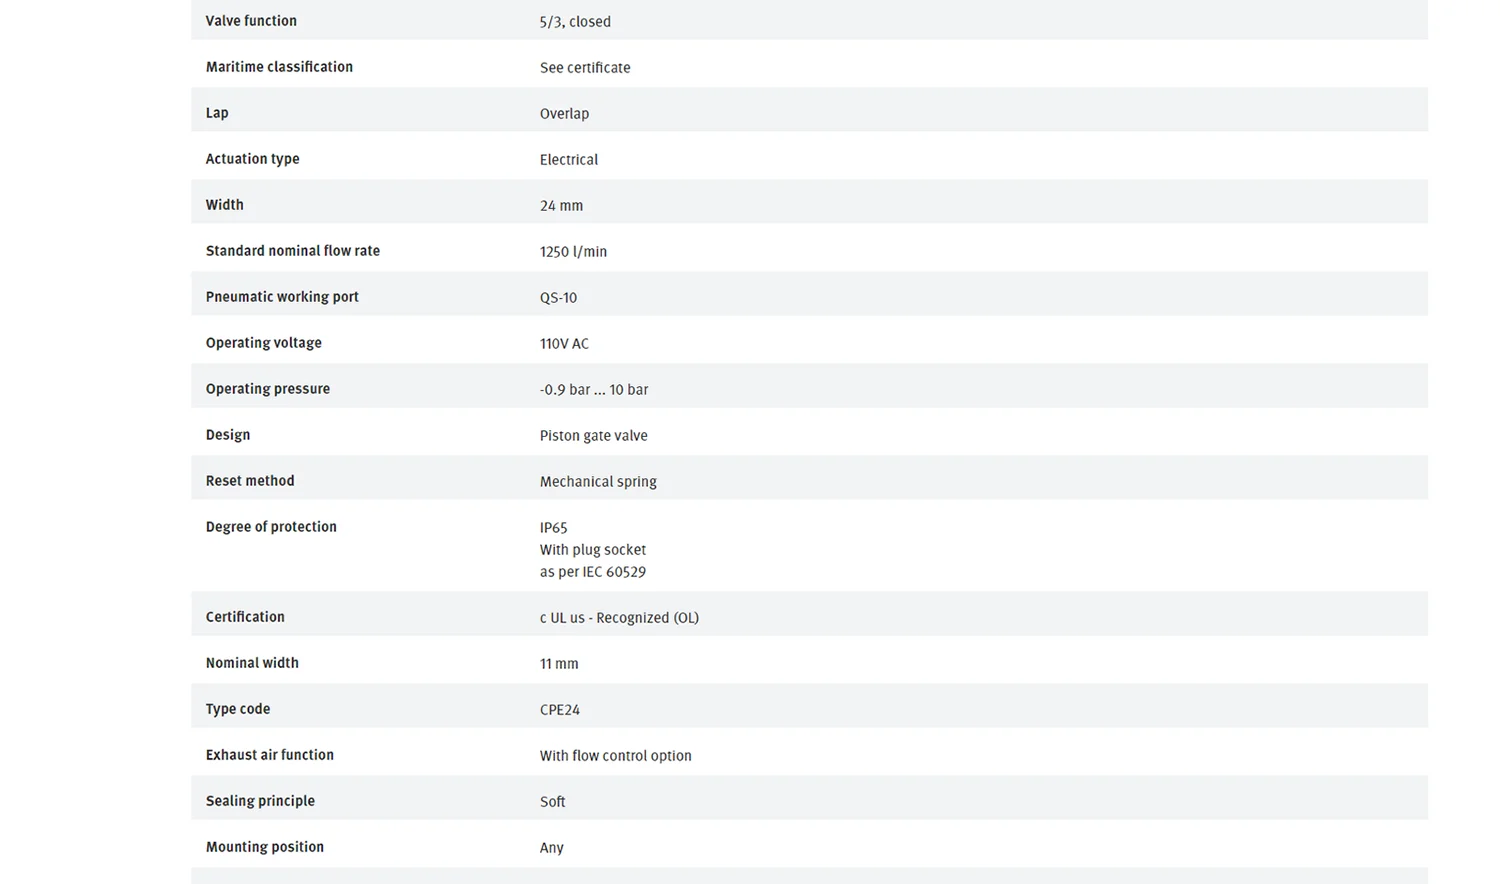
Task: Select the 1250 l/min flow rate value
Action: click(573, 252)
